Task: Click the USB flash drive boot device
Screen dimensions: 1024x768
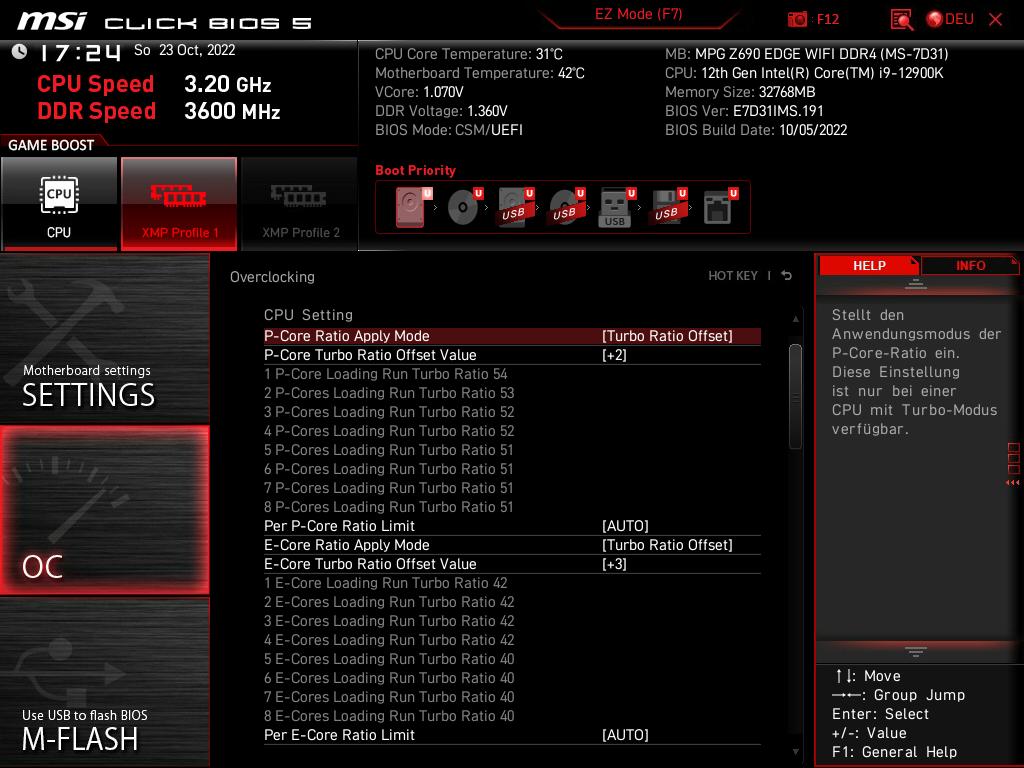Action: [613, 206]
